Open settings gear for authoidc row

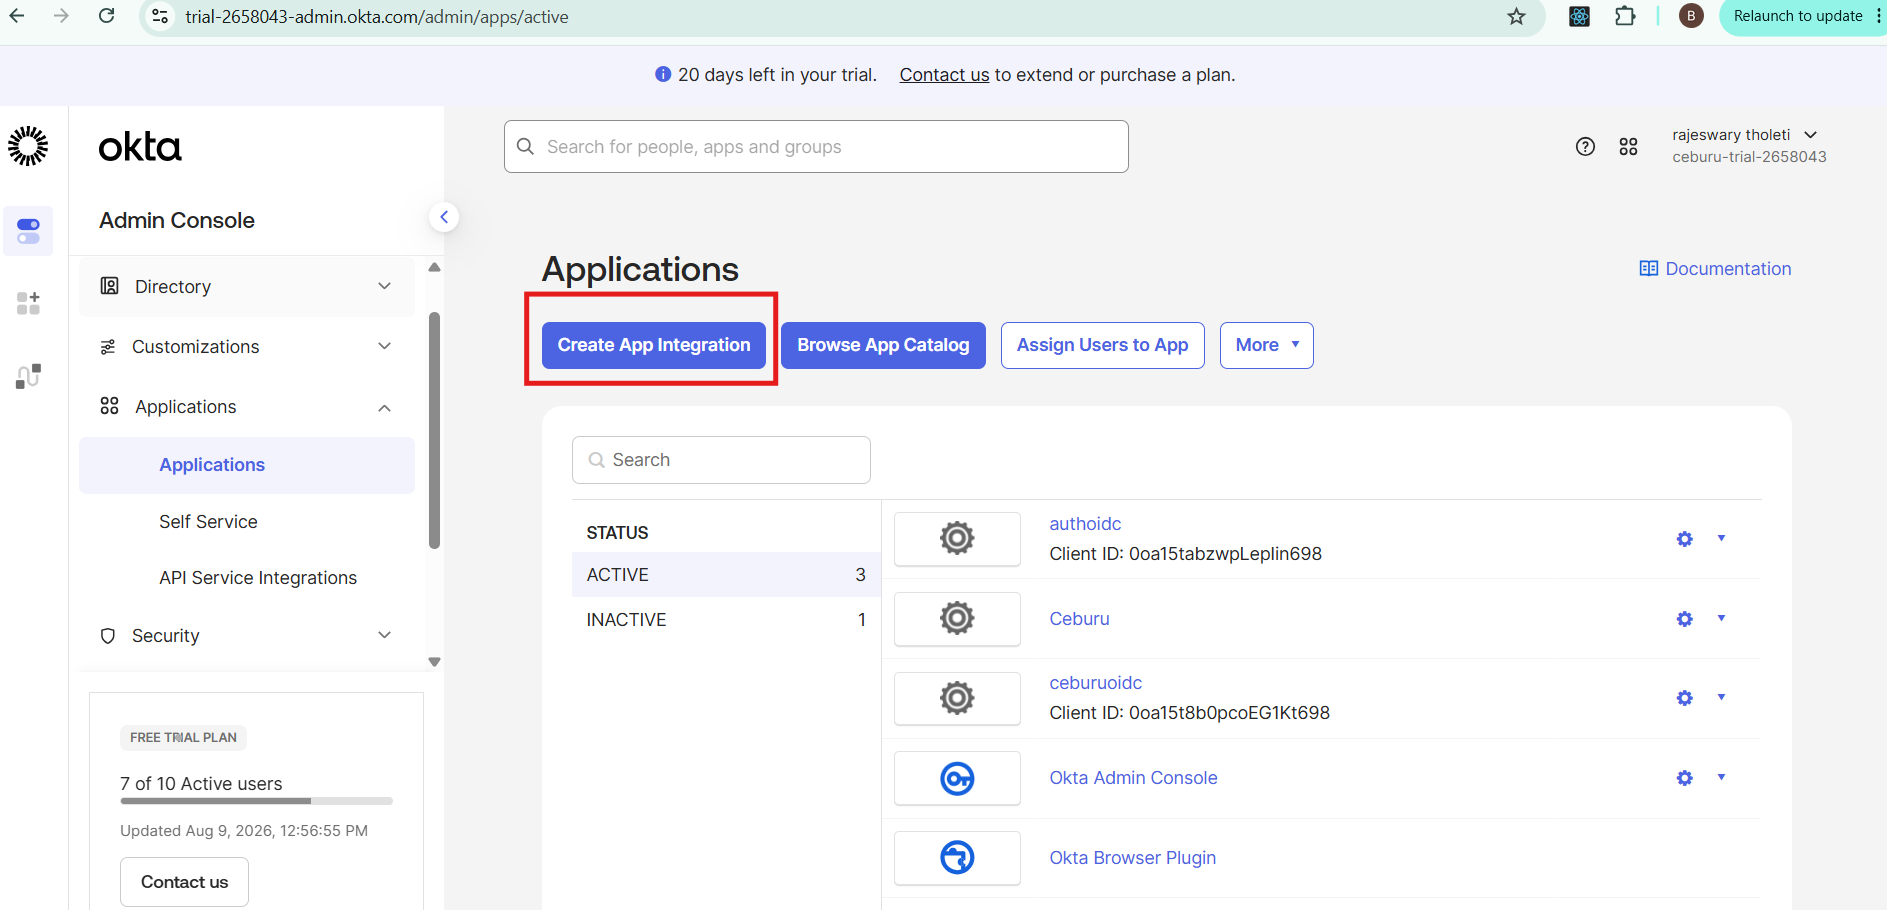(x=1685, y=539)
